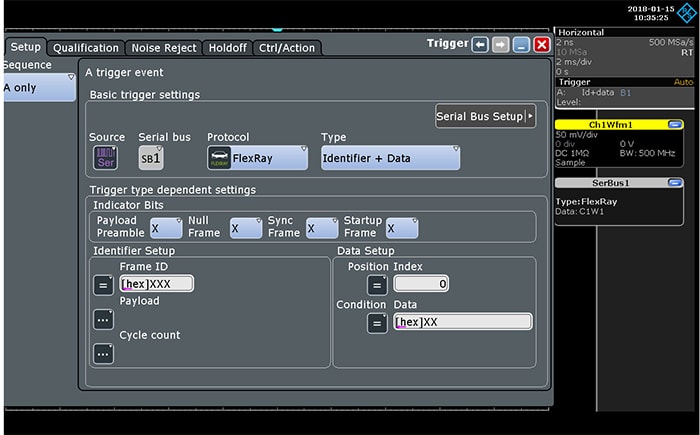Switch to the Holdoff tab

click(x=227, y=48)
